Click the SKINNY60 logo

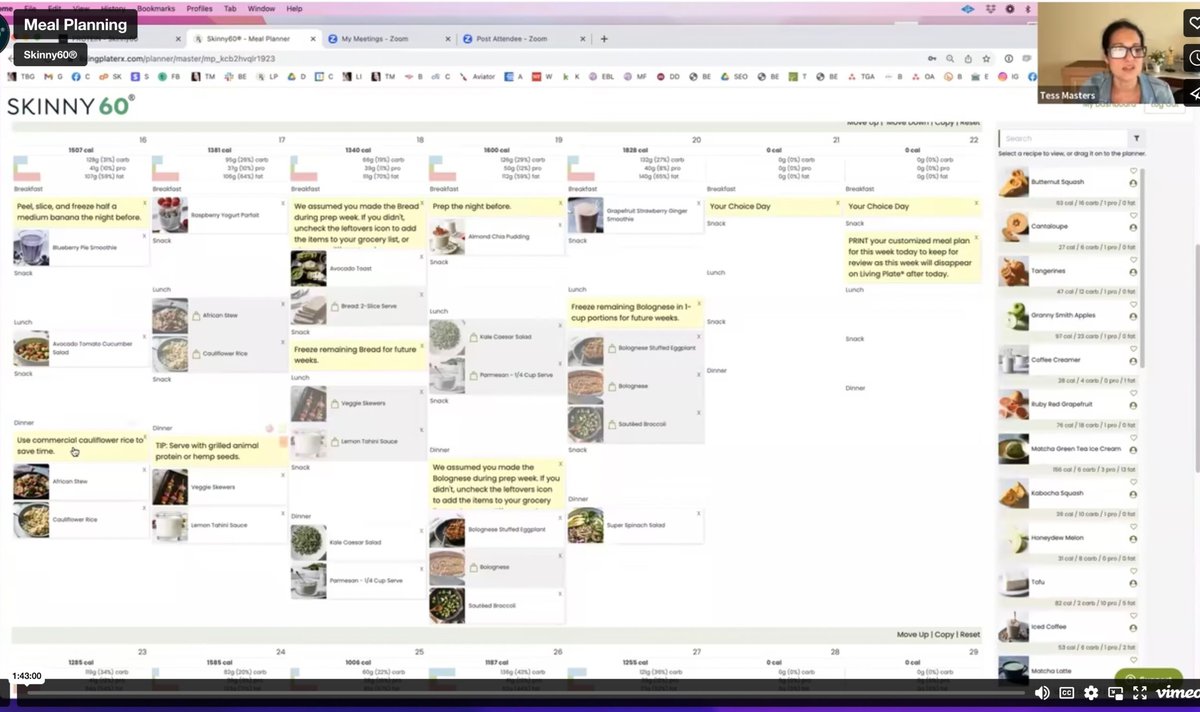tap(71, 105)
